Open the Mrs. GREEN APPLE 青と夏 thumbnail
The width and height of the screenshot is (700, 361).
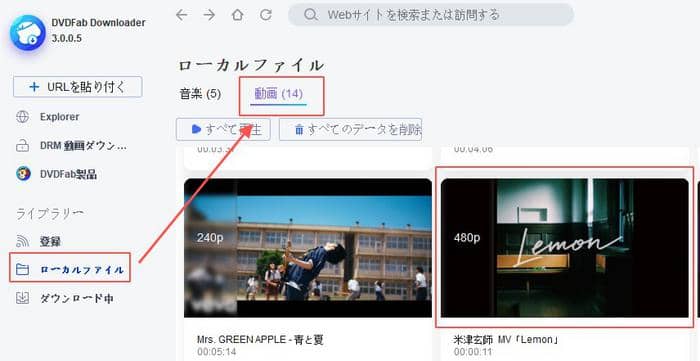click(308, 248)
